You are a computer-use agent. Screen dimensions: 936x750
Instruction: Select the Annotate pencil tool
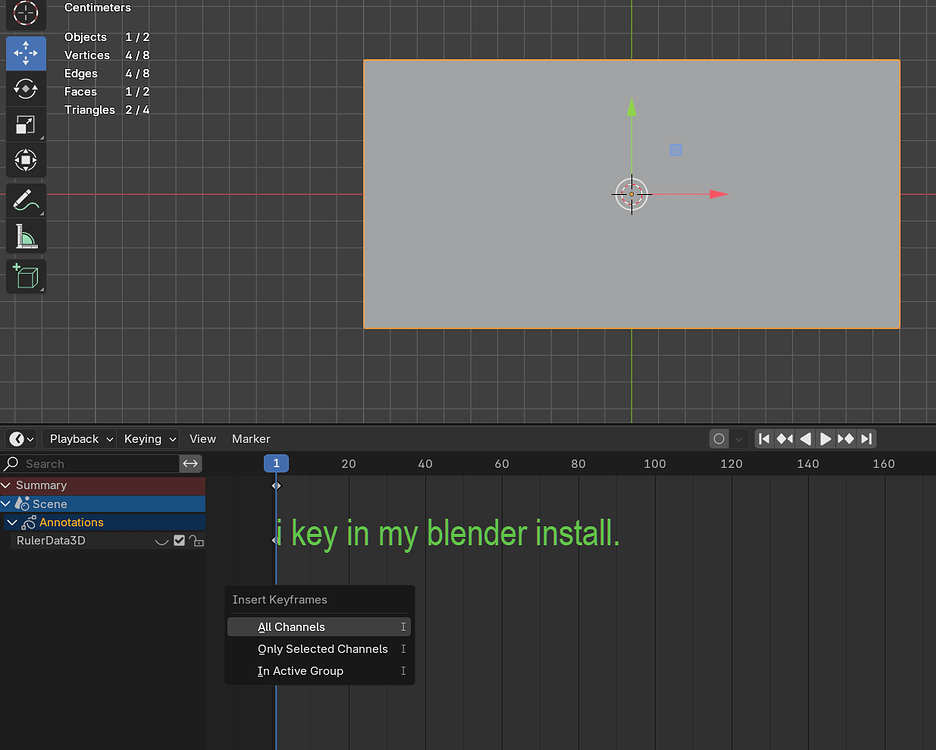pyautogui.click(x=26, y=201)
